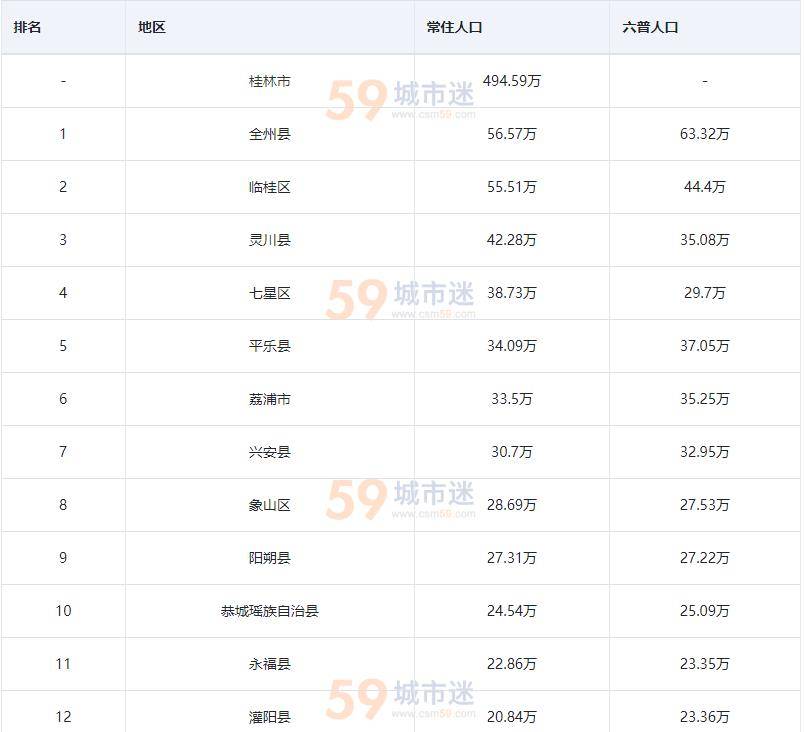Select the 55.51万 resident population cell
This screenshot has height=732, width=805.
click(512, 187)
